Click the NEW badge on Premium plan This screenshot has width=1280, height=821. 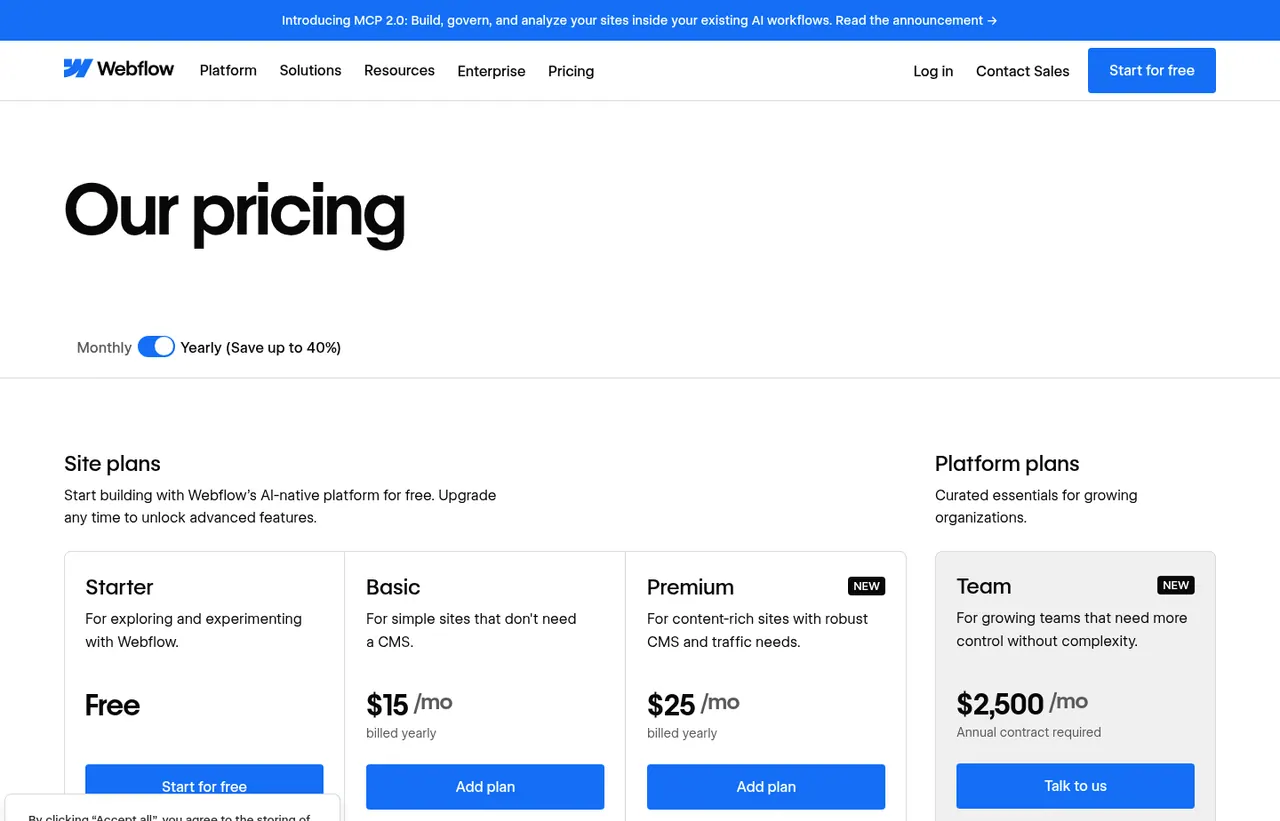(x=867, y=586)
